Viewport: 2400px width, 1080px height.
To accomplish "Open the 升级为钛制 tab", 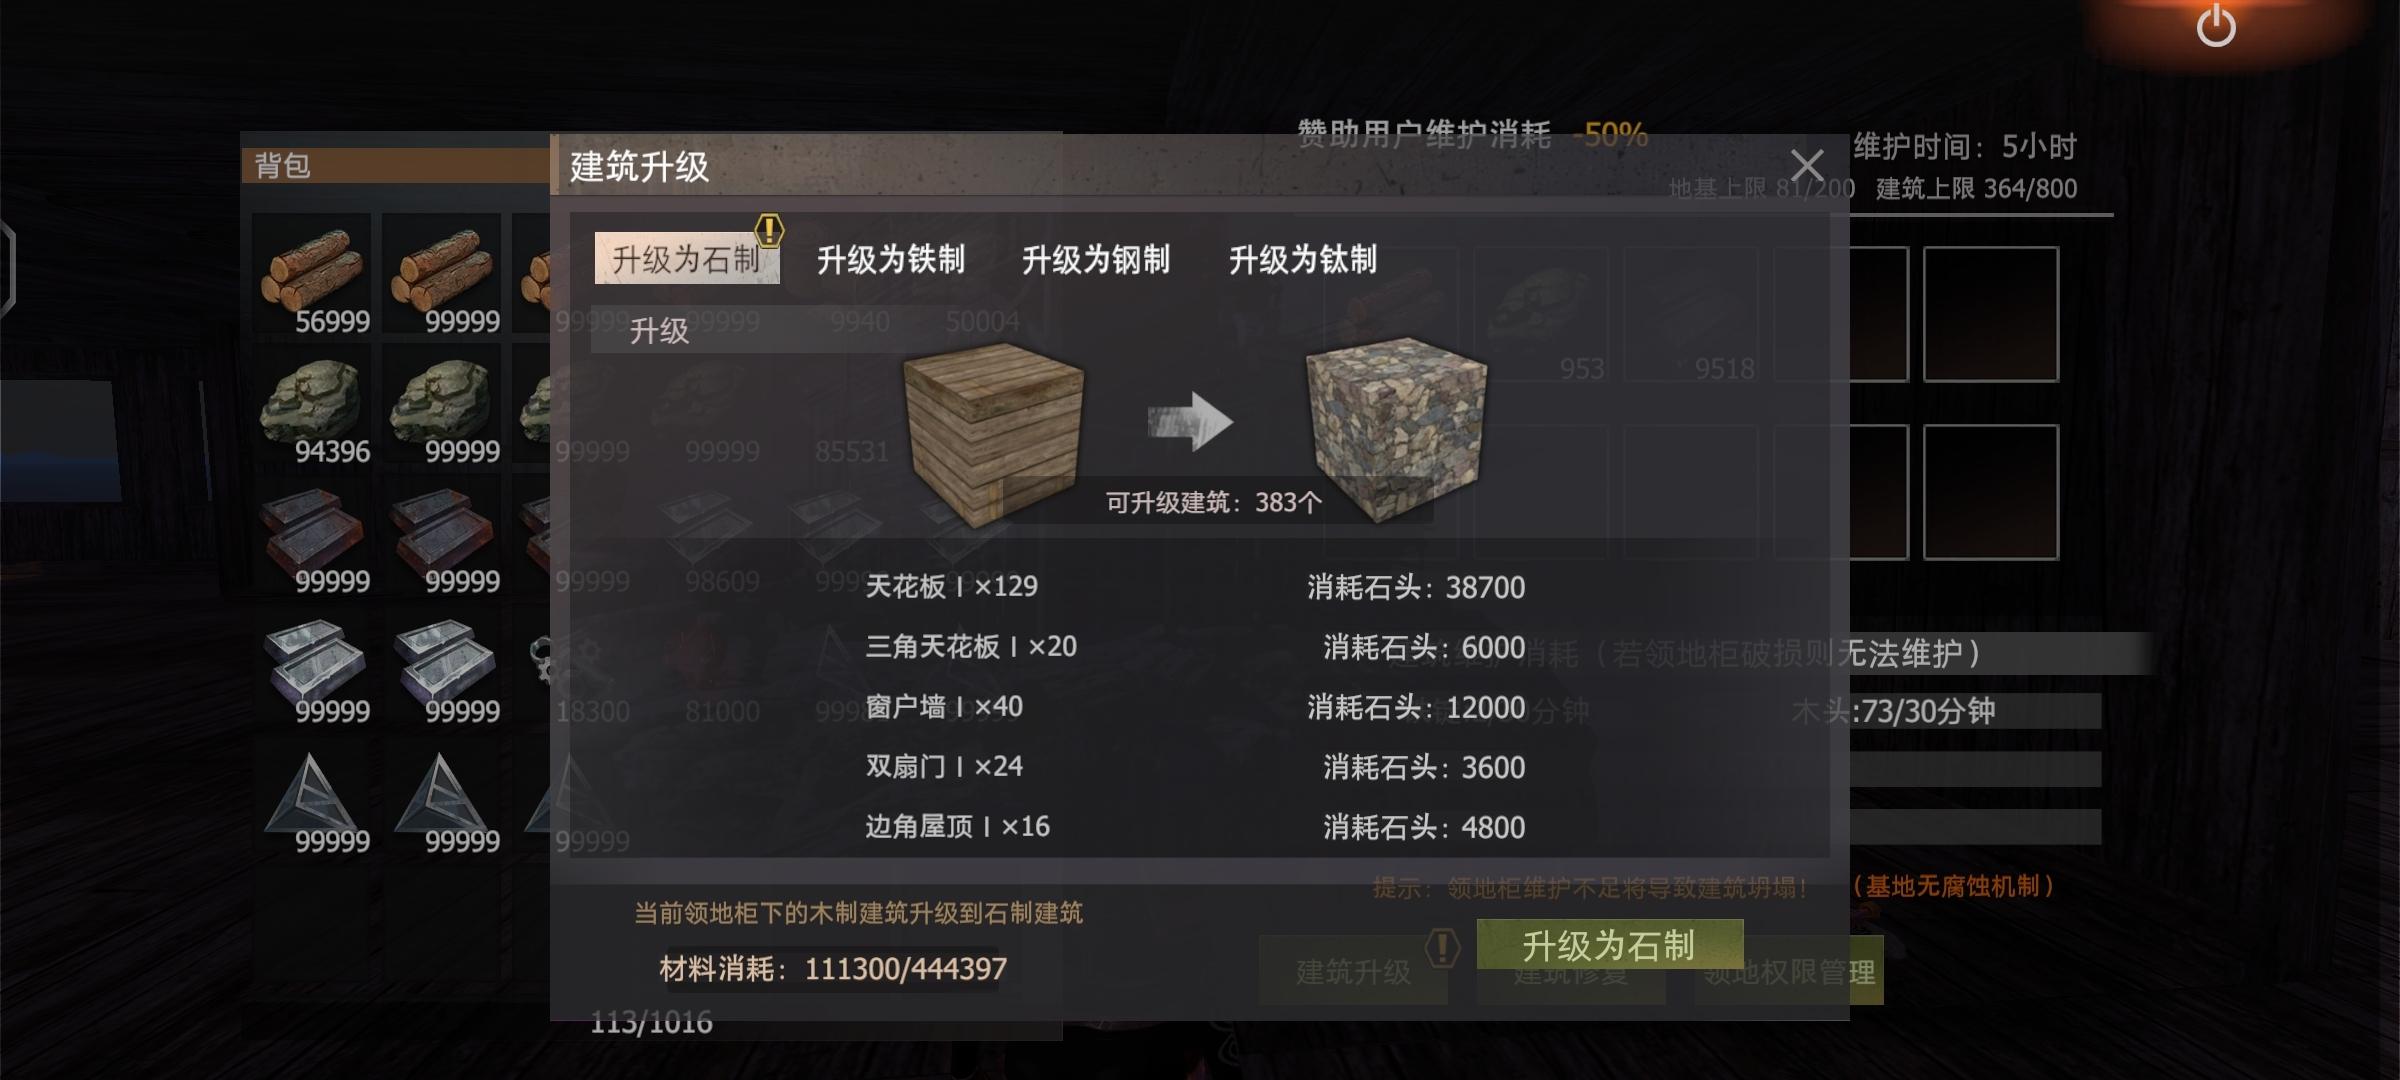I will (x=1302, y=259).
